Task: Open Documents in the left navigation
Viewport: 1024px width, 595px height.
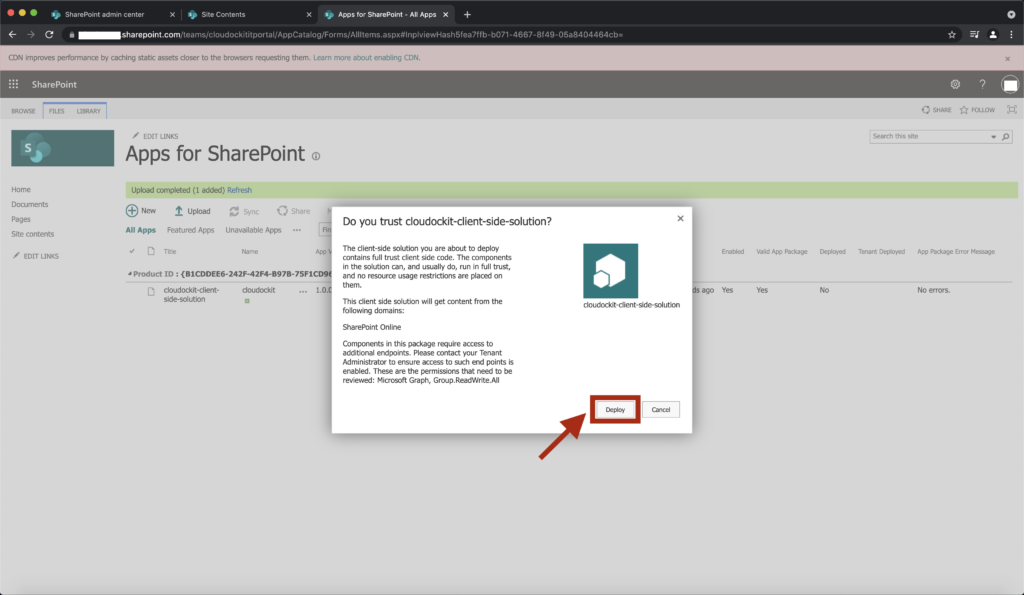Action: pos(29,204)
